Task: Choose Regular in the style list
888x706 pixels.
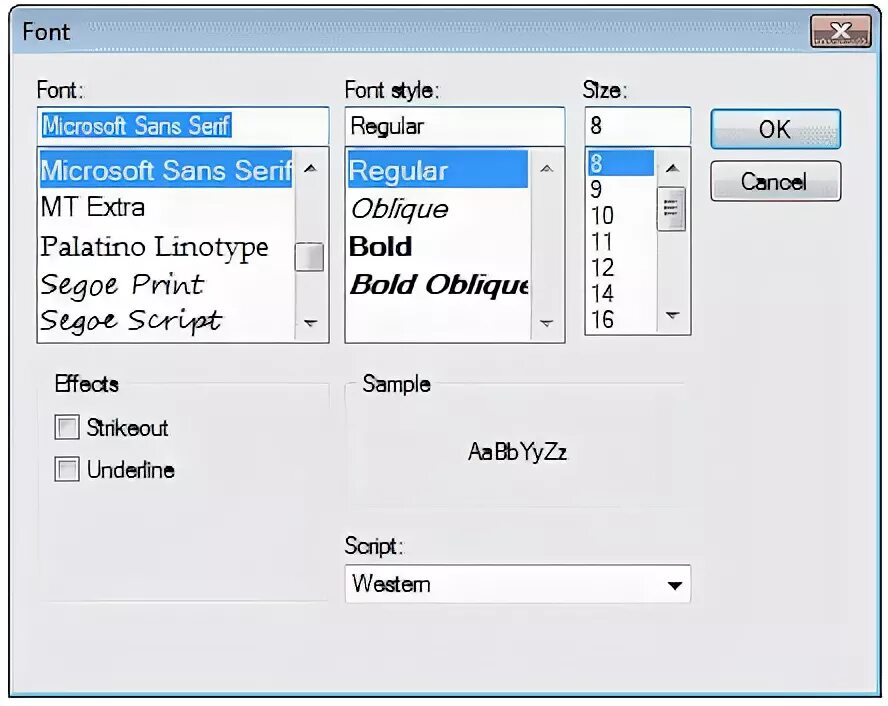Action: [438, 169]
